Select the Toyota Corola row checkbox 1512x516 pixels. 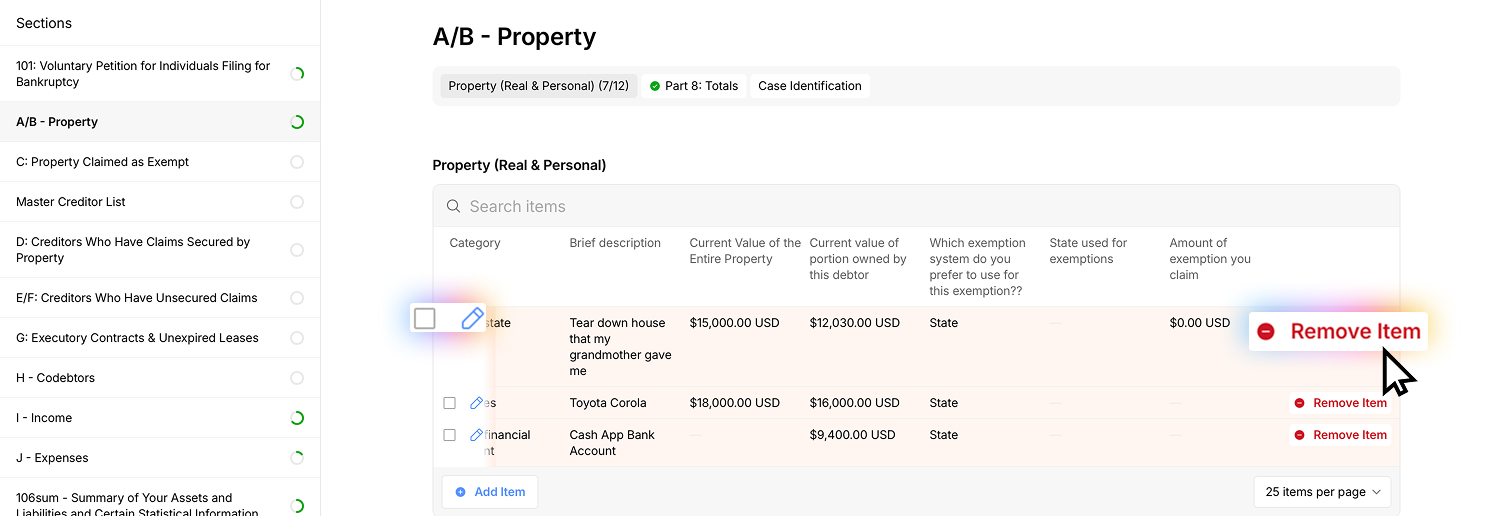click(x=450, y=403)
